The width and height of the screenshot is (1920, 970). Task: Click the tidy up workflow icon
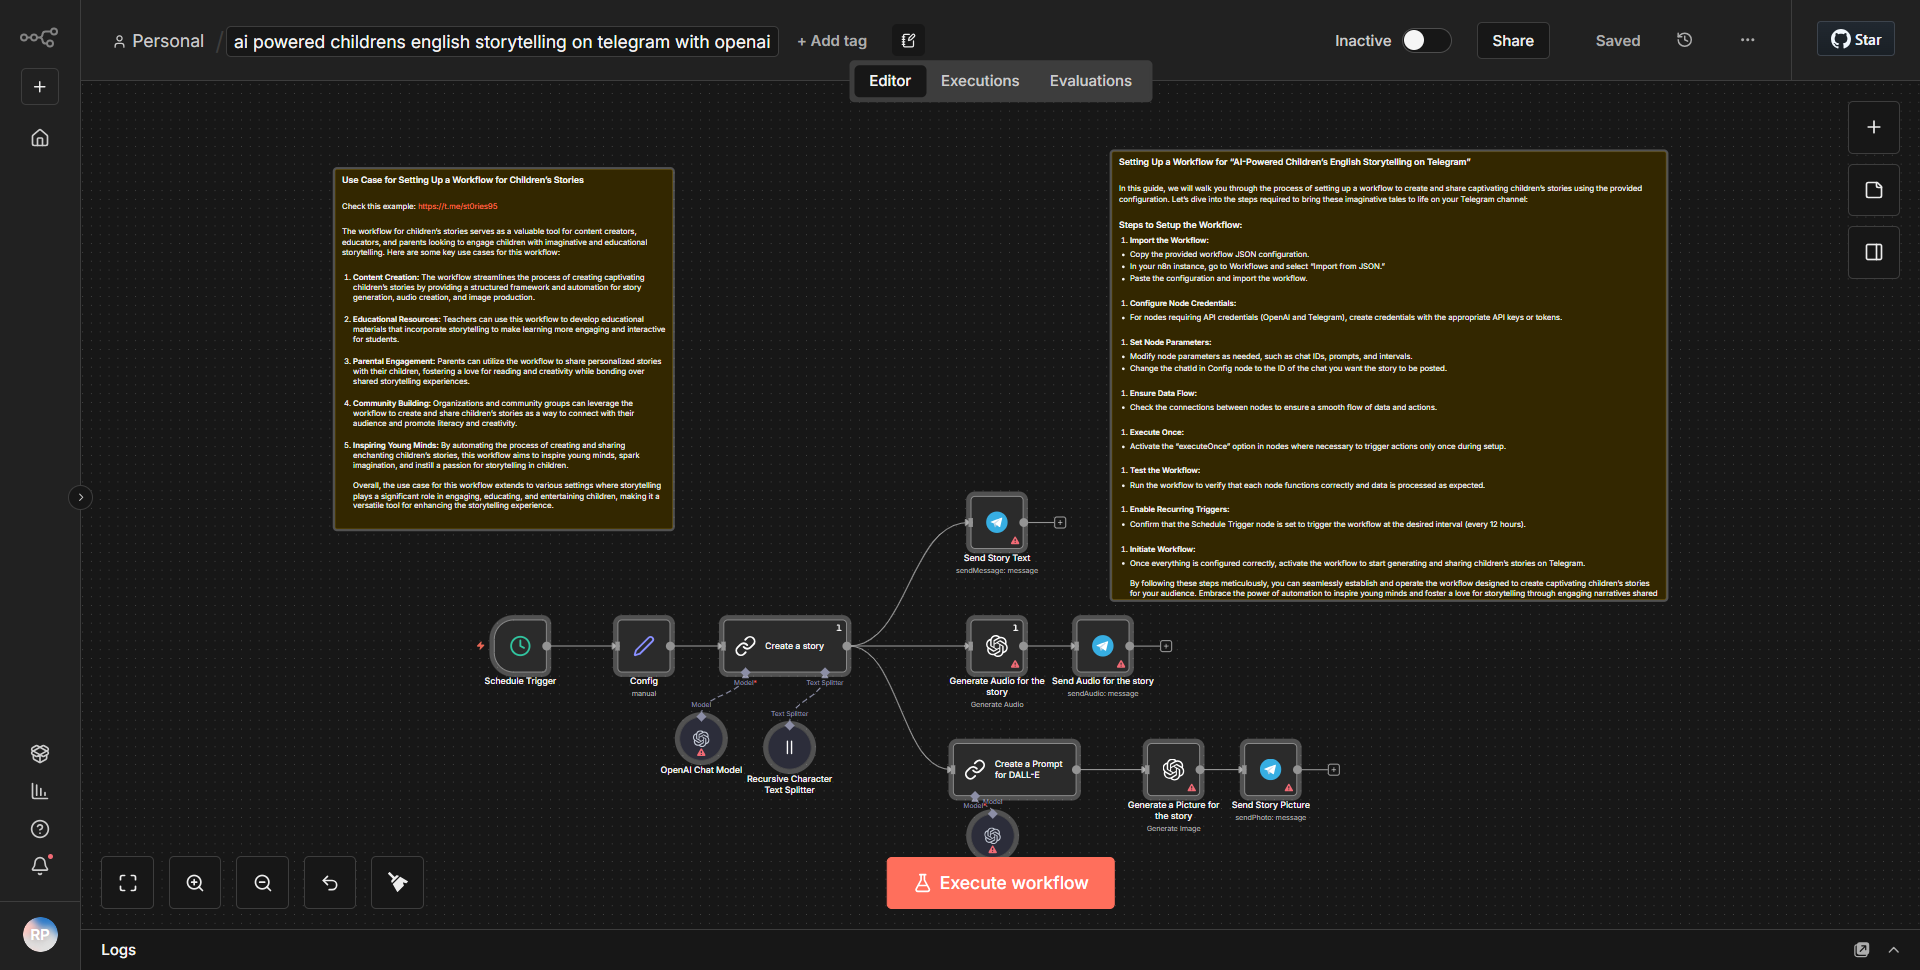click(x=397, y=883)
